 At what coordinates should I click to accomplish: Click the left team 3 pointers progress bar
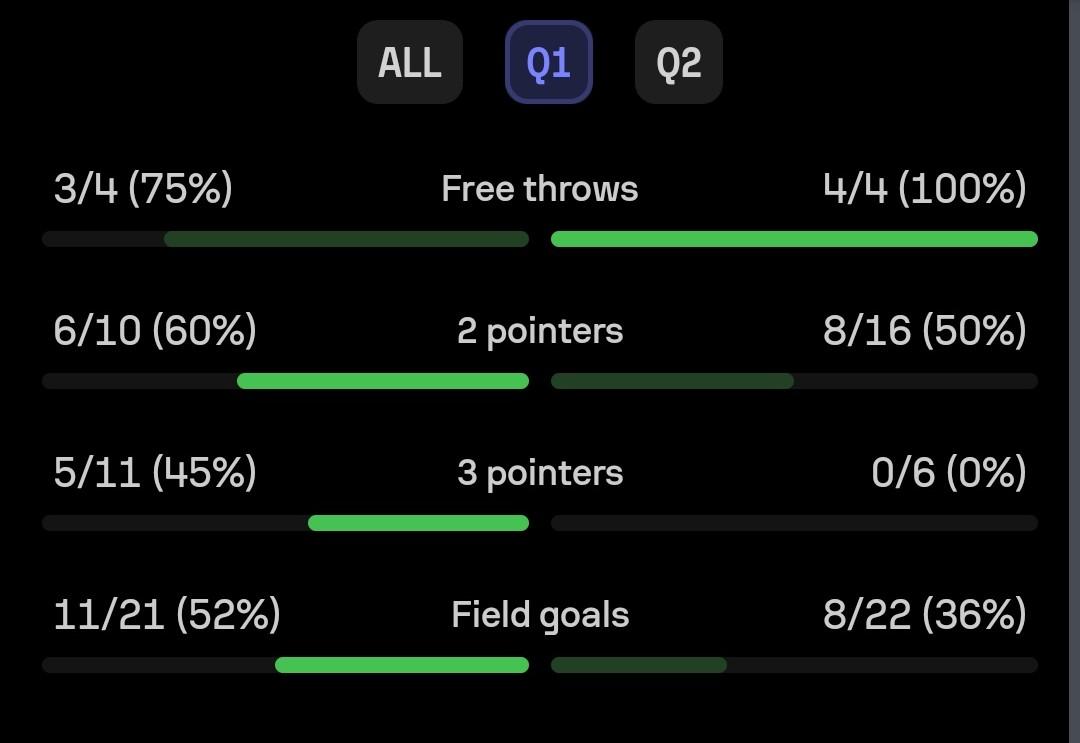[285, 523]
